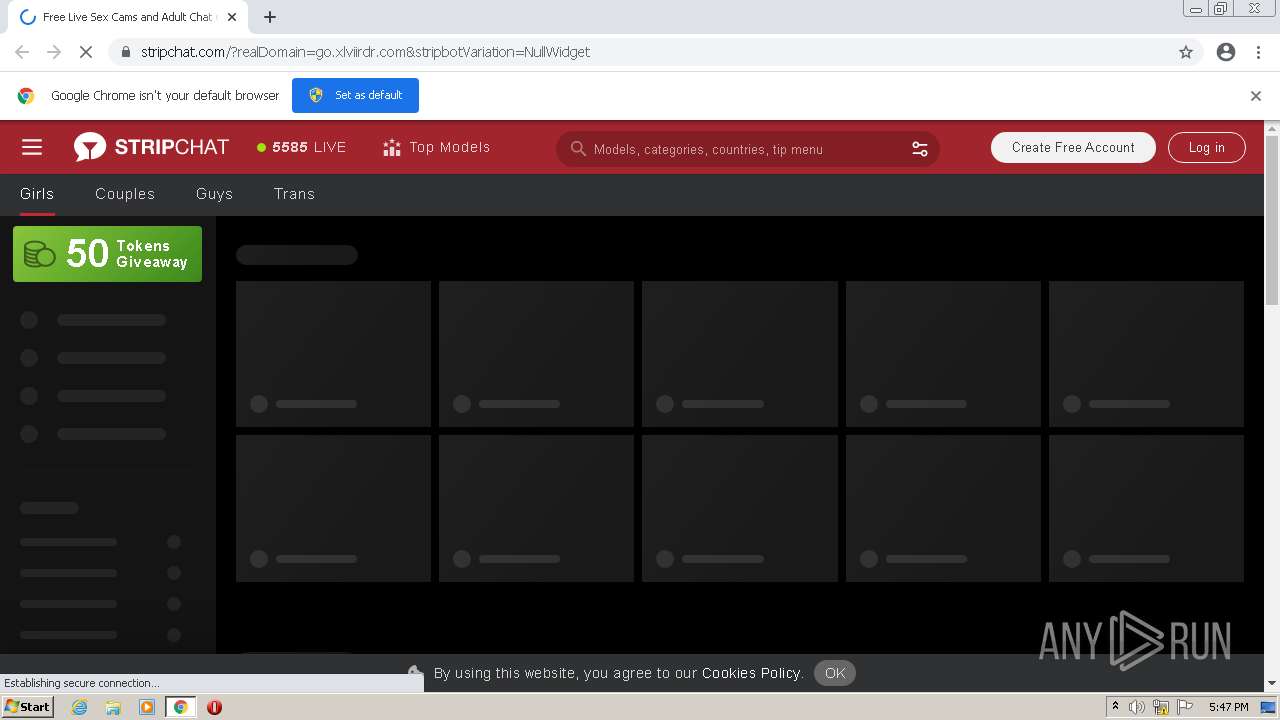Open the red antivirus taskbar icon
The width and height of the screenshot is (1280, 720).
[214, 707]
